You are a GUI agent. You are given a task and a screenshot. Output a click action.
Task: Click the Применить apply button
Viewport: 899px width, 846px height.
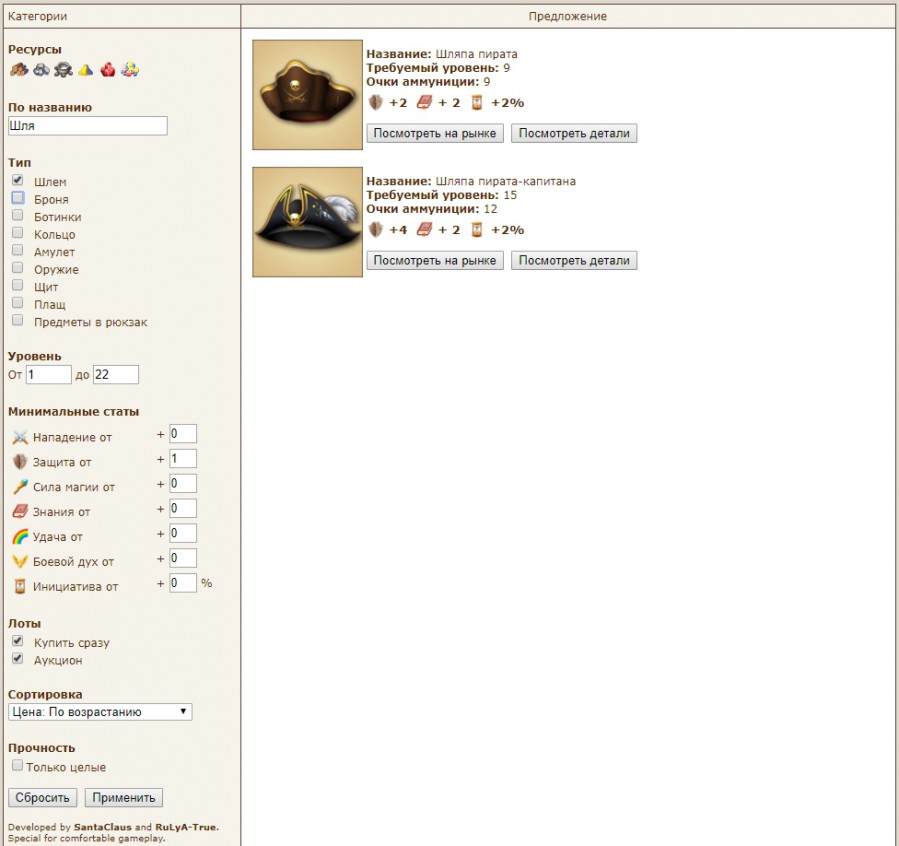tap(124, 797)
